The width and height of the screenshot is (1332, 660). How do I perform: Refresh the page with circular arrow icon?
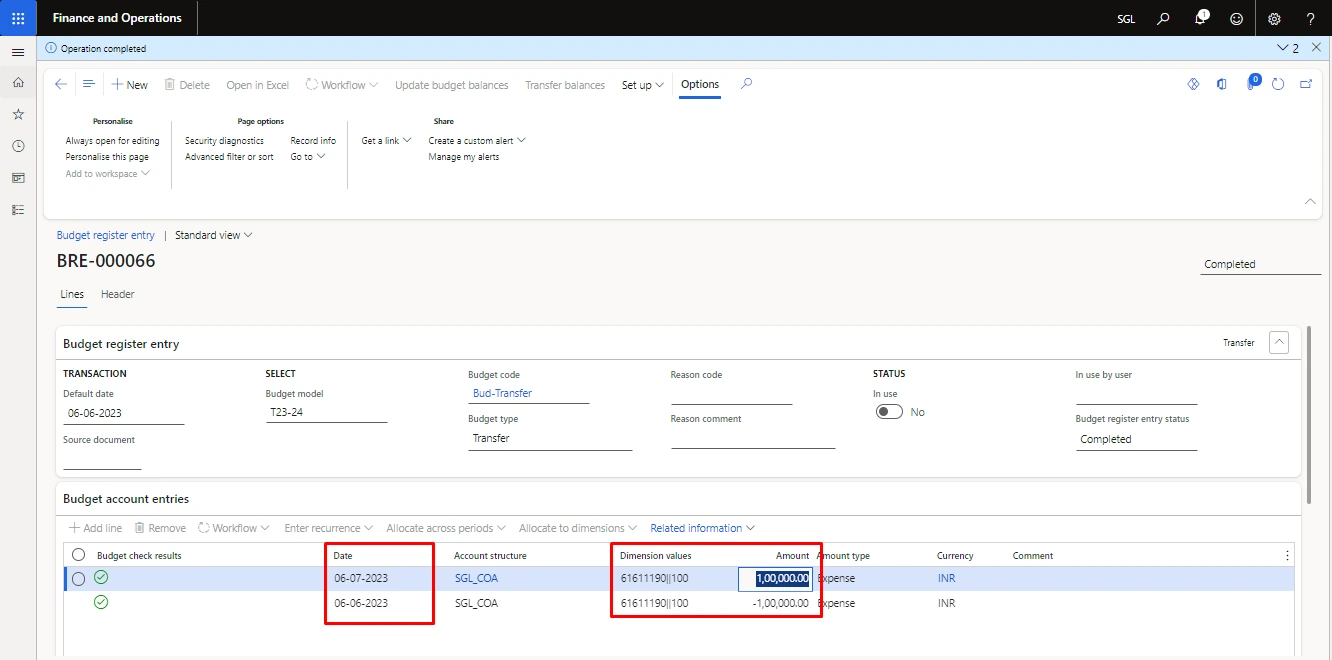pyautogui.click(x=1278, y=85)
